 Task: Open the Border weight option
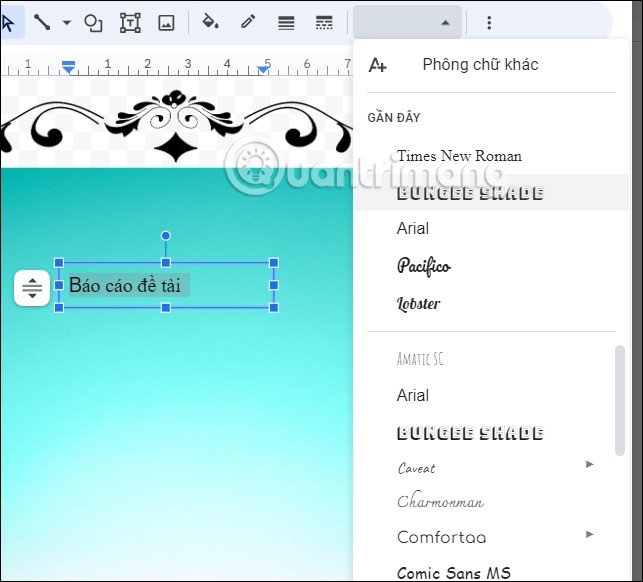point(286,23)
